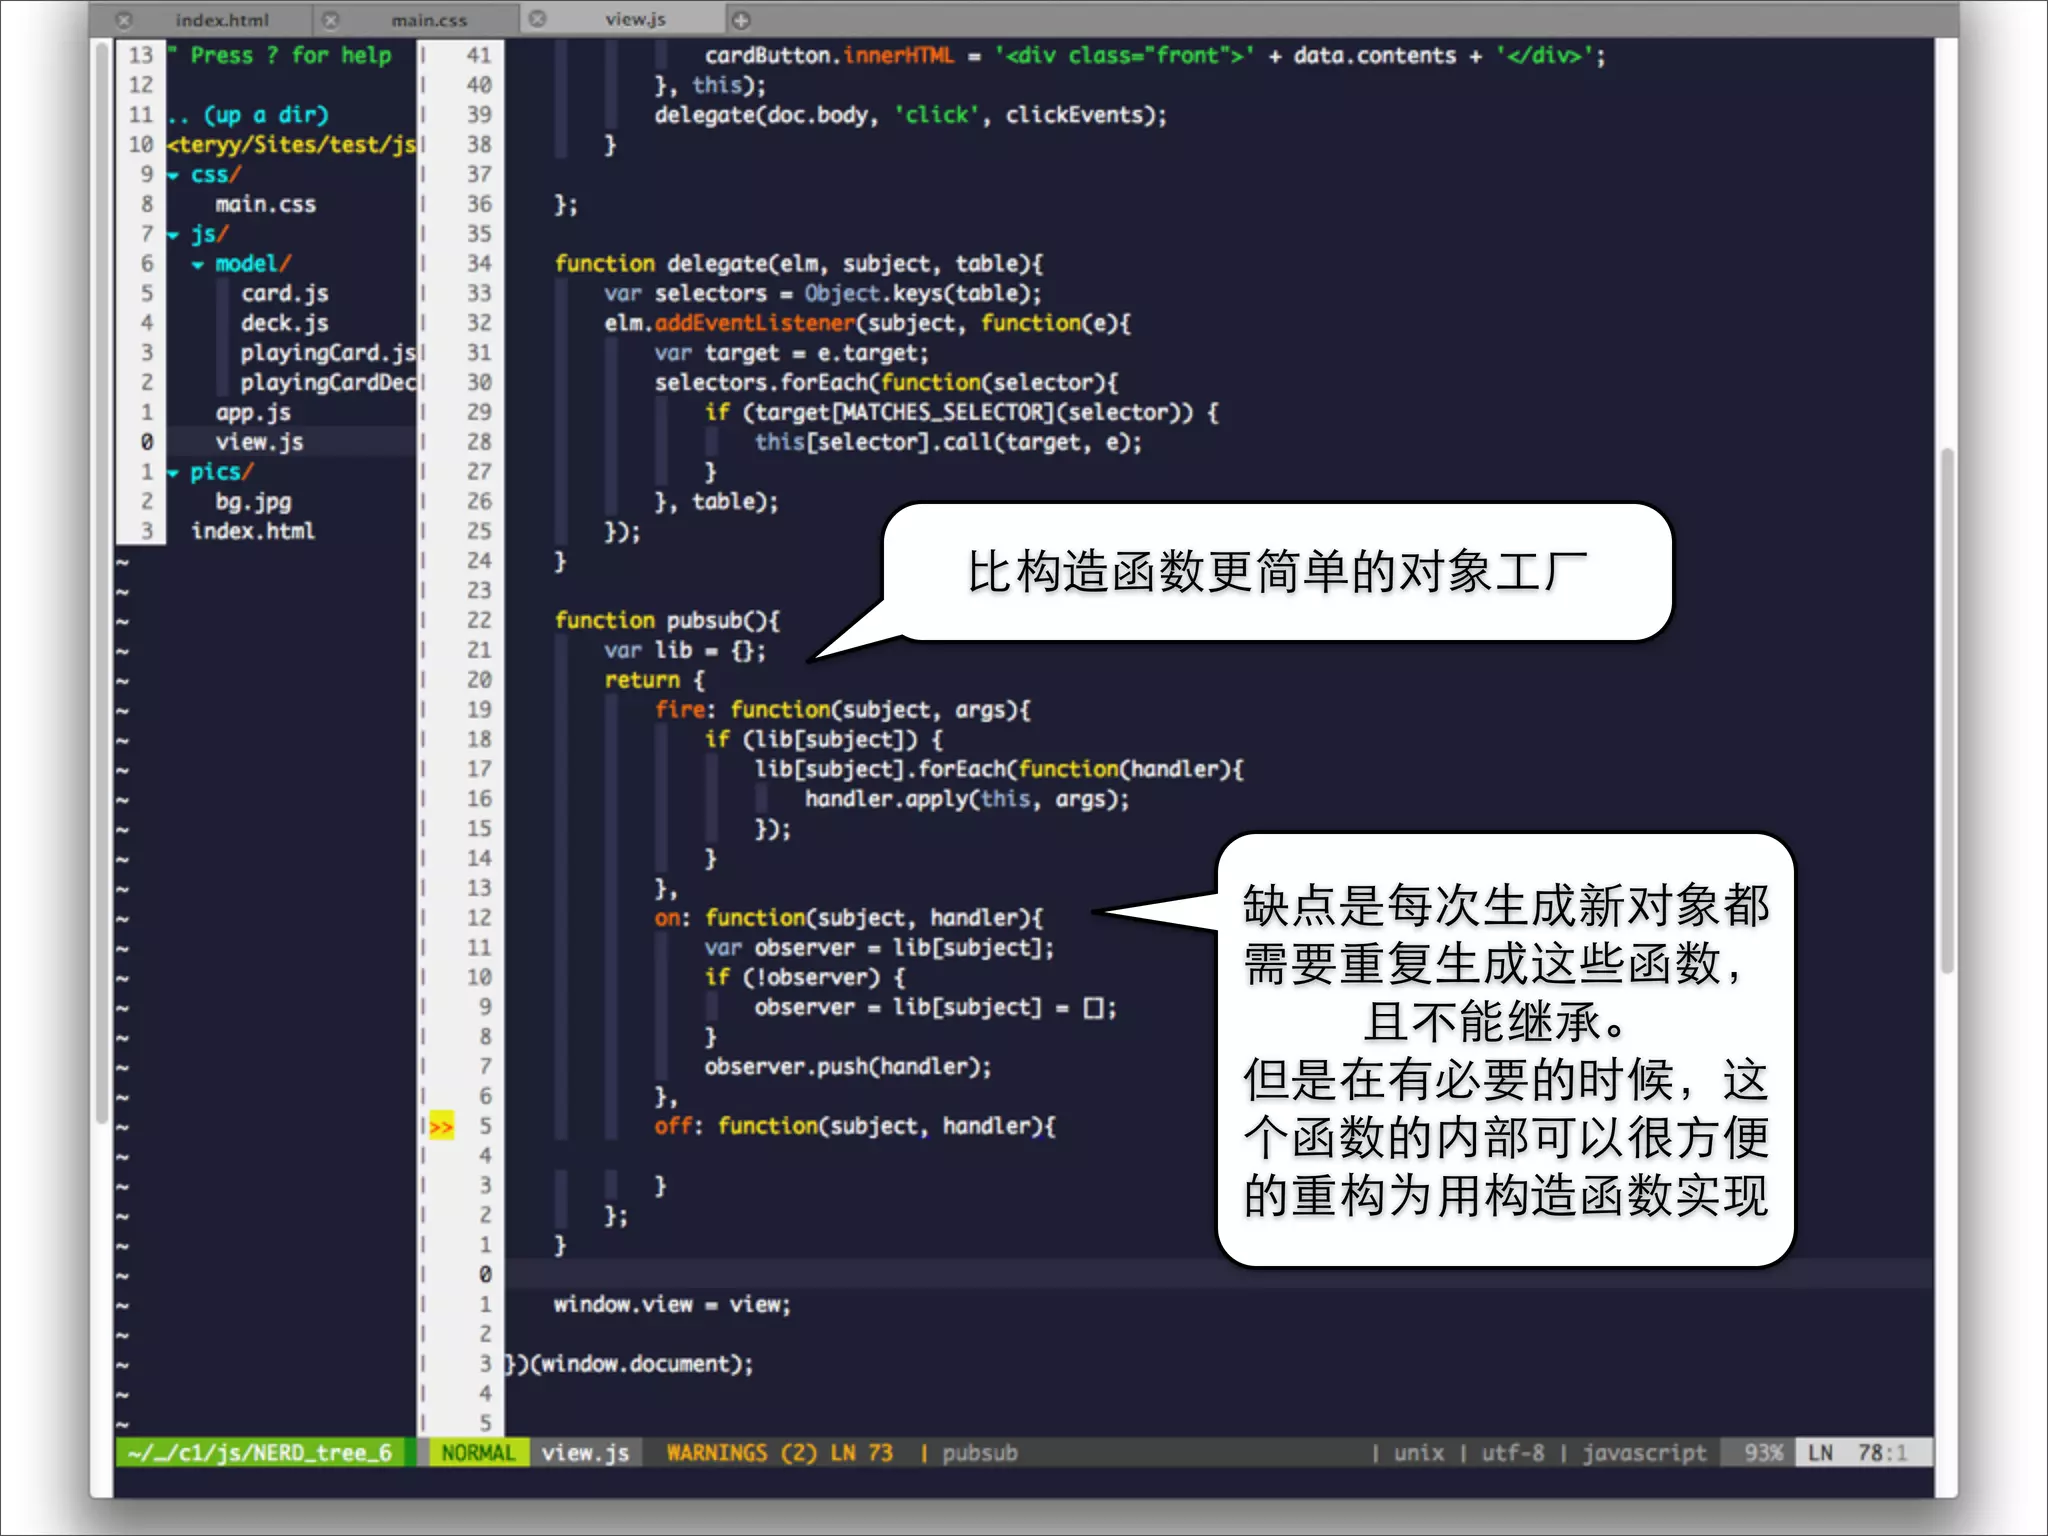Screen dimensions: 2048x1536
Task: Select view.js in the file tree
Action: click(259, 442)
